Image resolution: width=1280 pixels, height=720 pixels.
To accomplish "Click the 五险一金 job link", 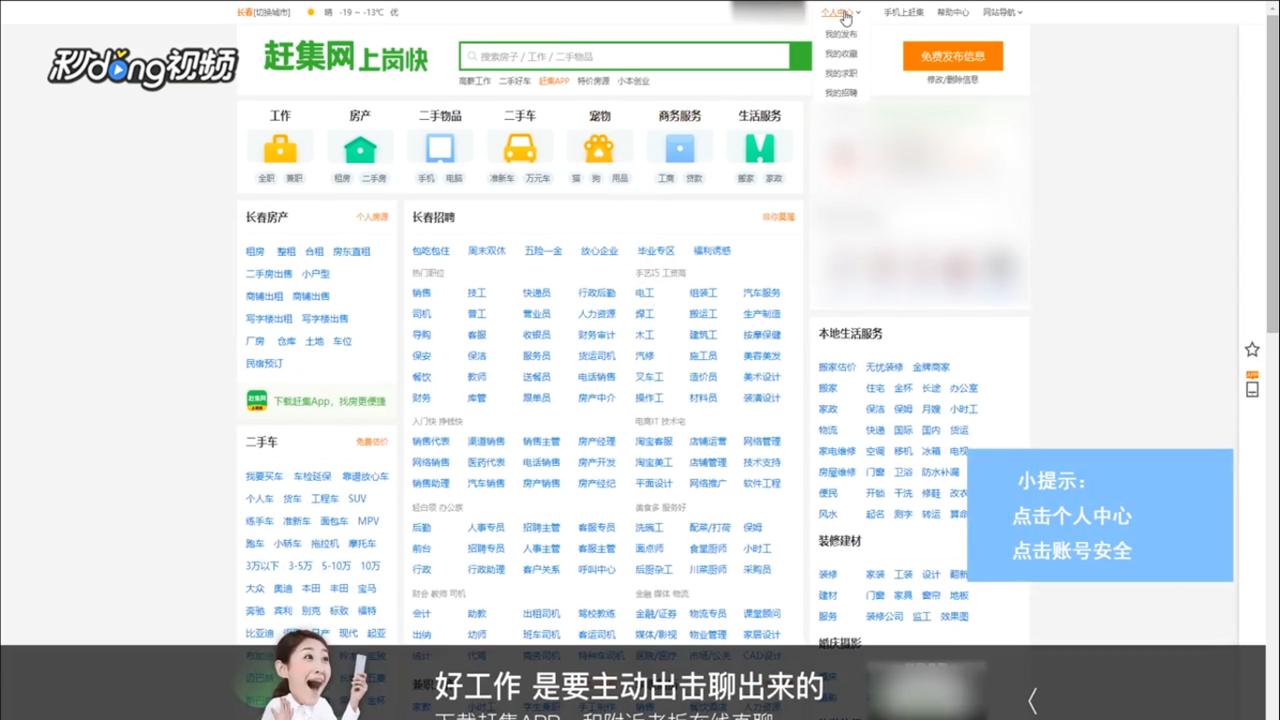I will [544, 251].
